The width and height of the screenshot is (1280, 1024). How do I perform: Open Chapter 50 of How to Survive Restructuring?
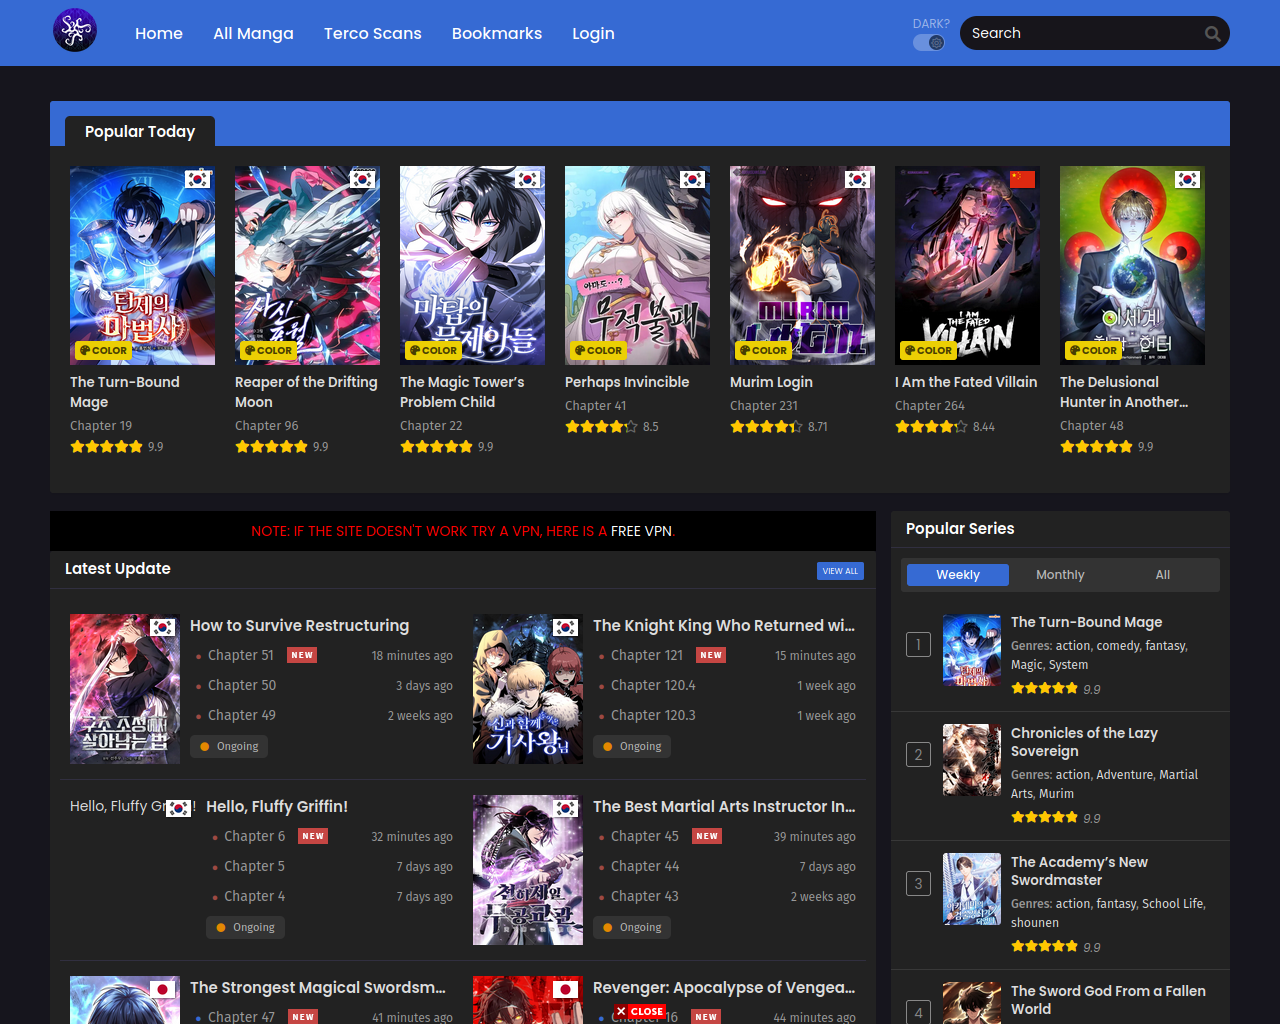(242, 685)
